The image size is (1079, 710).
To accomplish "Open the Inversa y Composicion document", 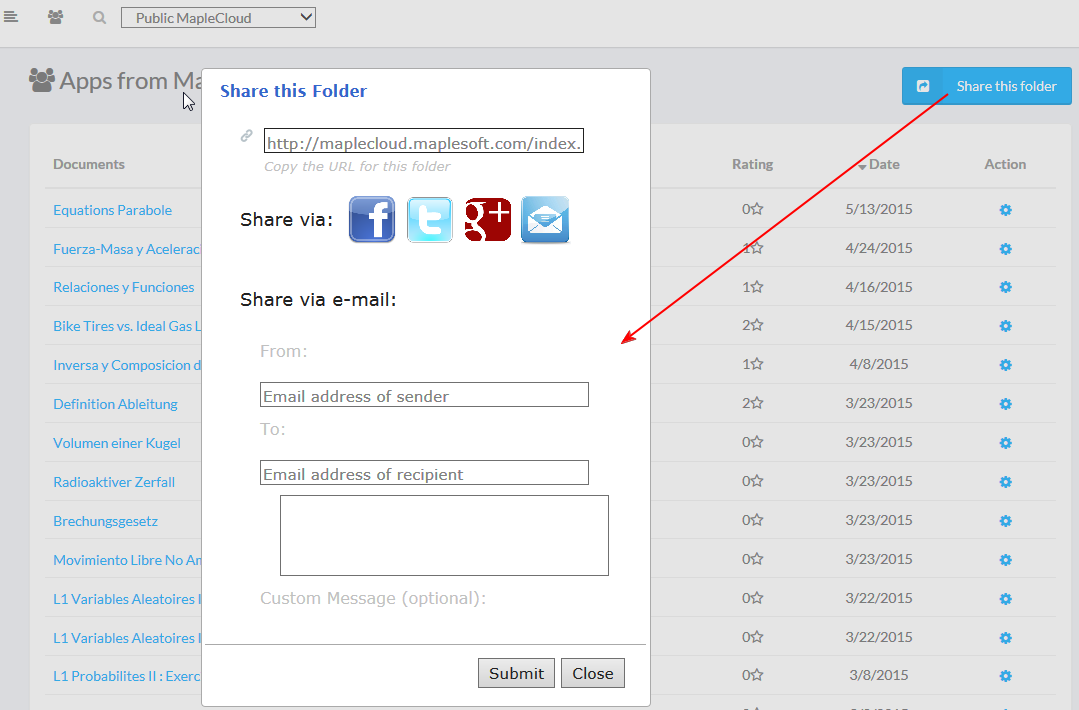I will pyautogui.click(x=127, y=365).
